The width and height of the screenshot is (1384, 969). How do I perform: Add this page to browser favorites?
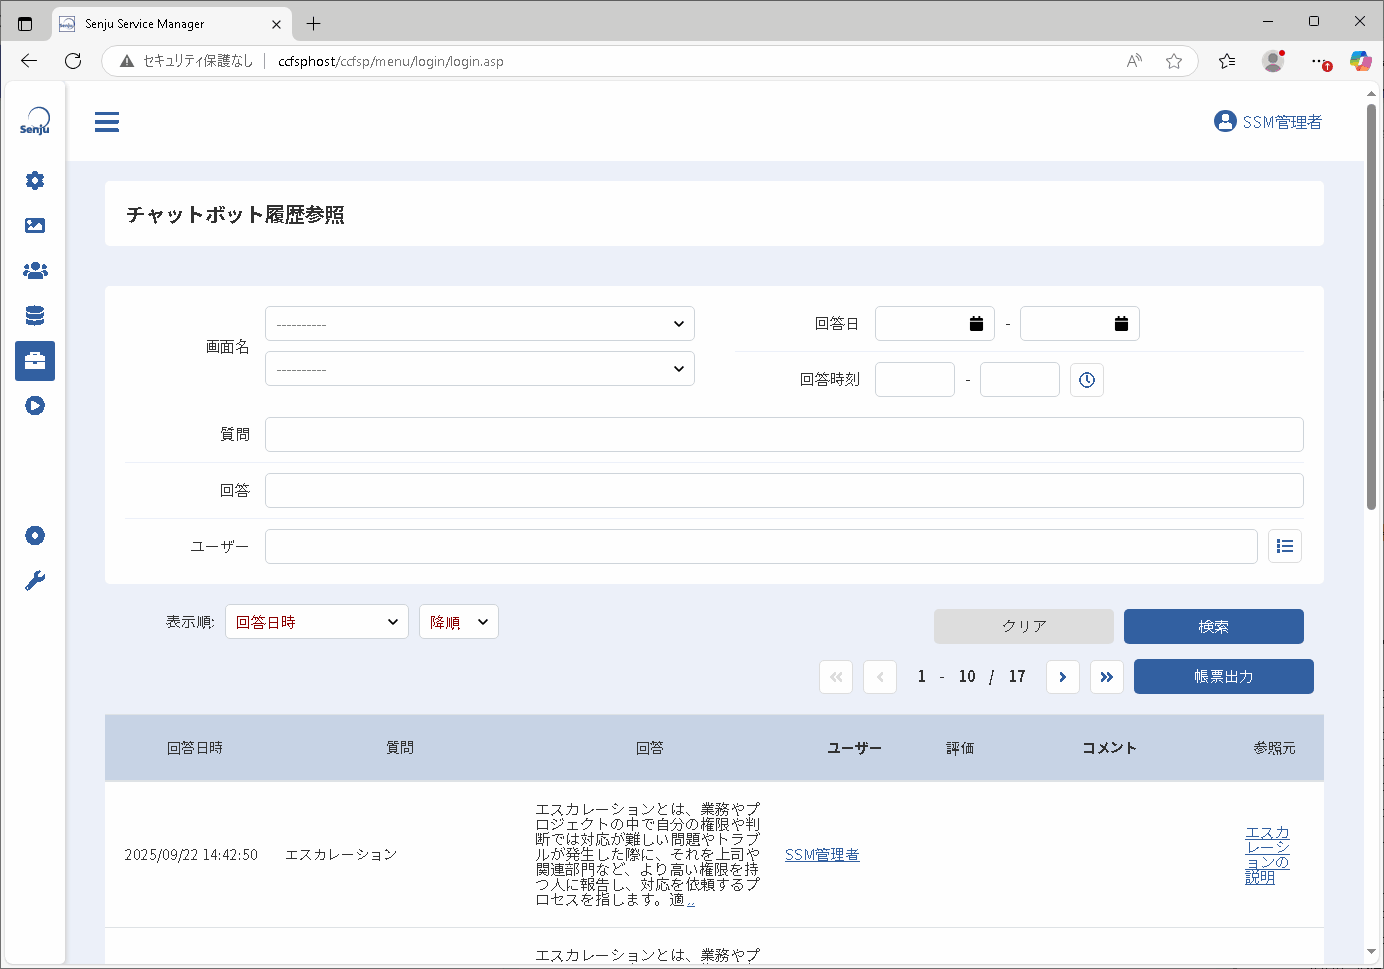coord(1174,61)
